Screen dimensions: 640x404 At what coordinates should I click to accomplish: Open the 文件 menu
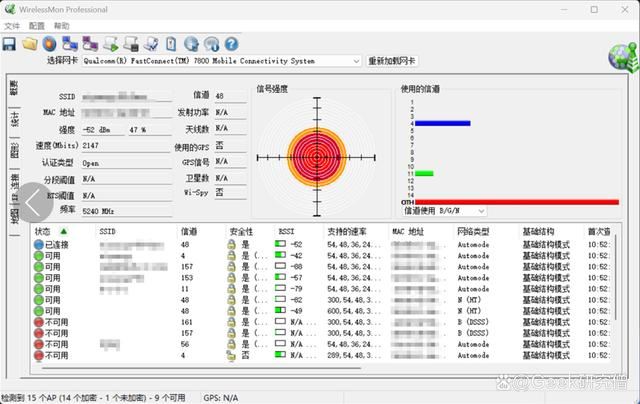click(x=12, y=25)
